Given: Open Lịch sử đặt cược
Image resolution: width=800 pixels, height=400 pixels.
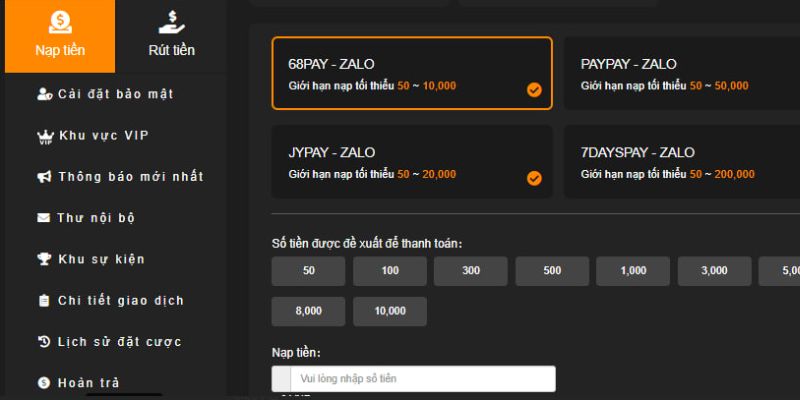Looking at the screenshot, I should [119, 341].
